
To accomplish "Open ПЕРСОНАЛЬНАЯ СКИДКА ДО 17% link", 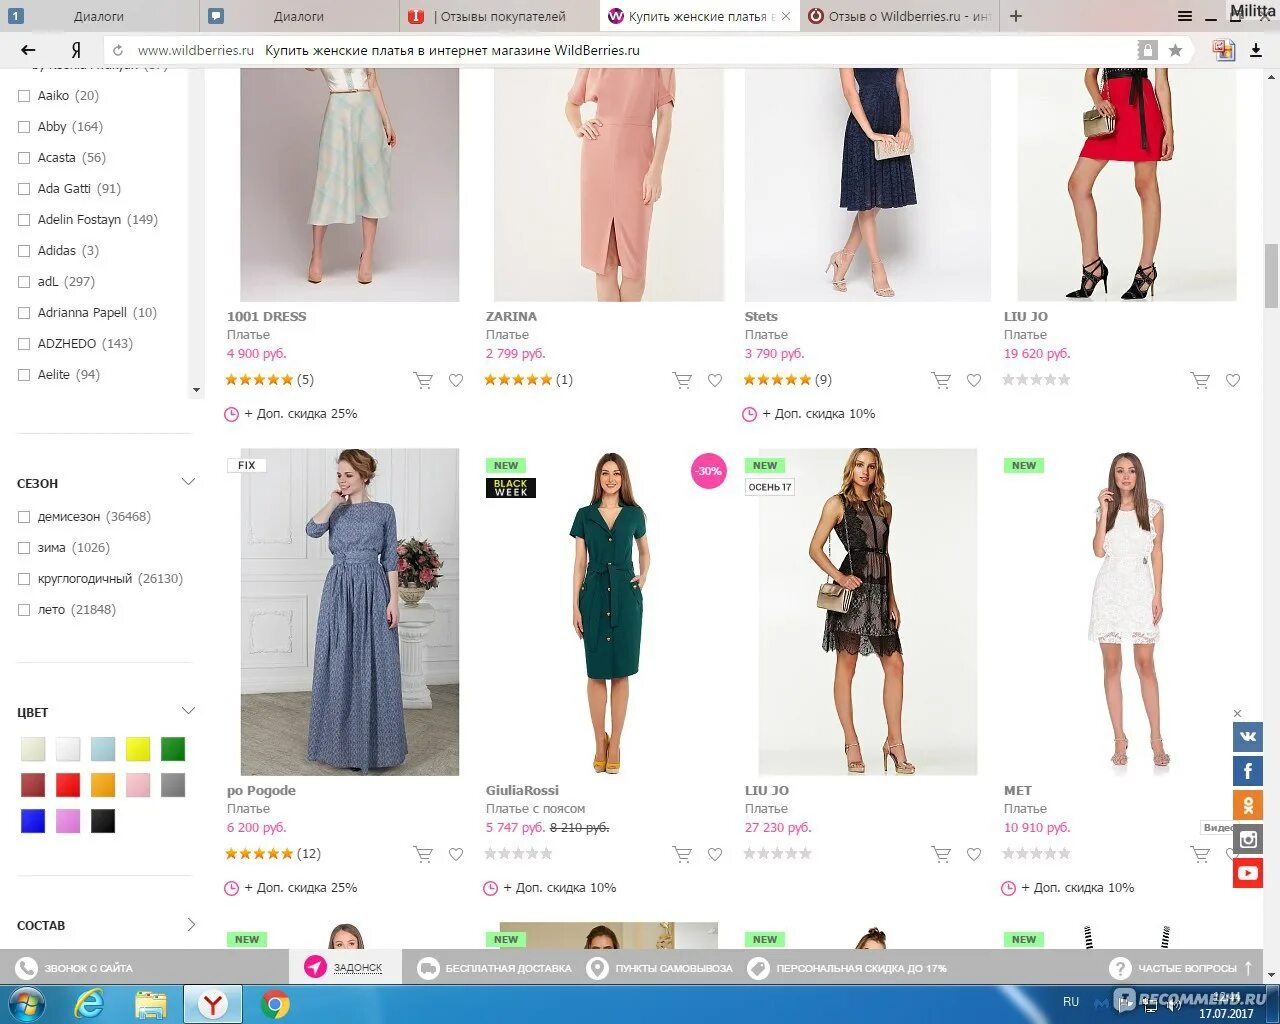I will (x=848, y=968).
